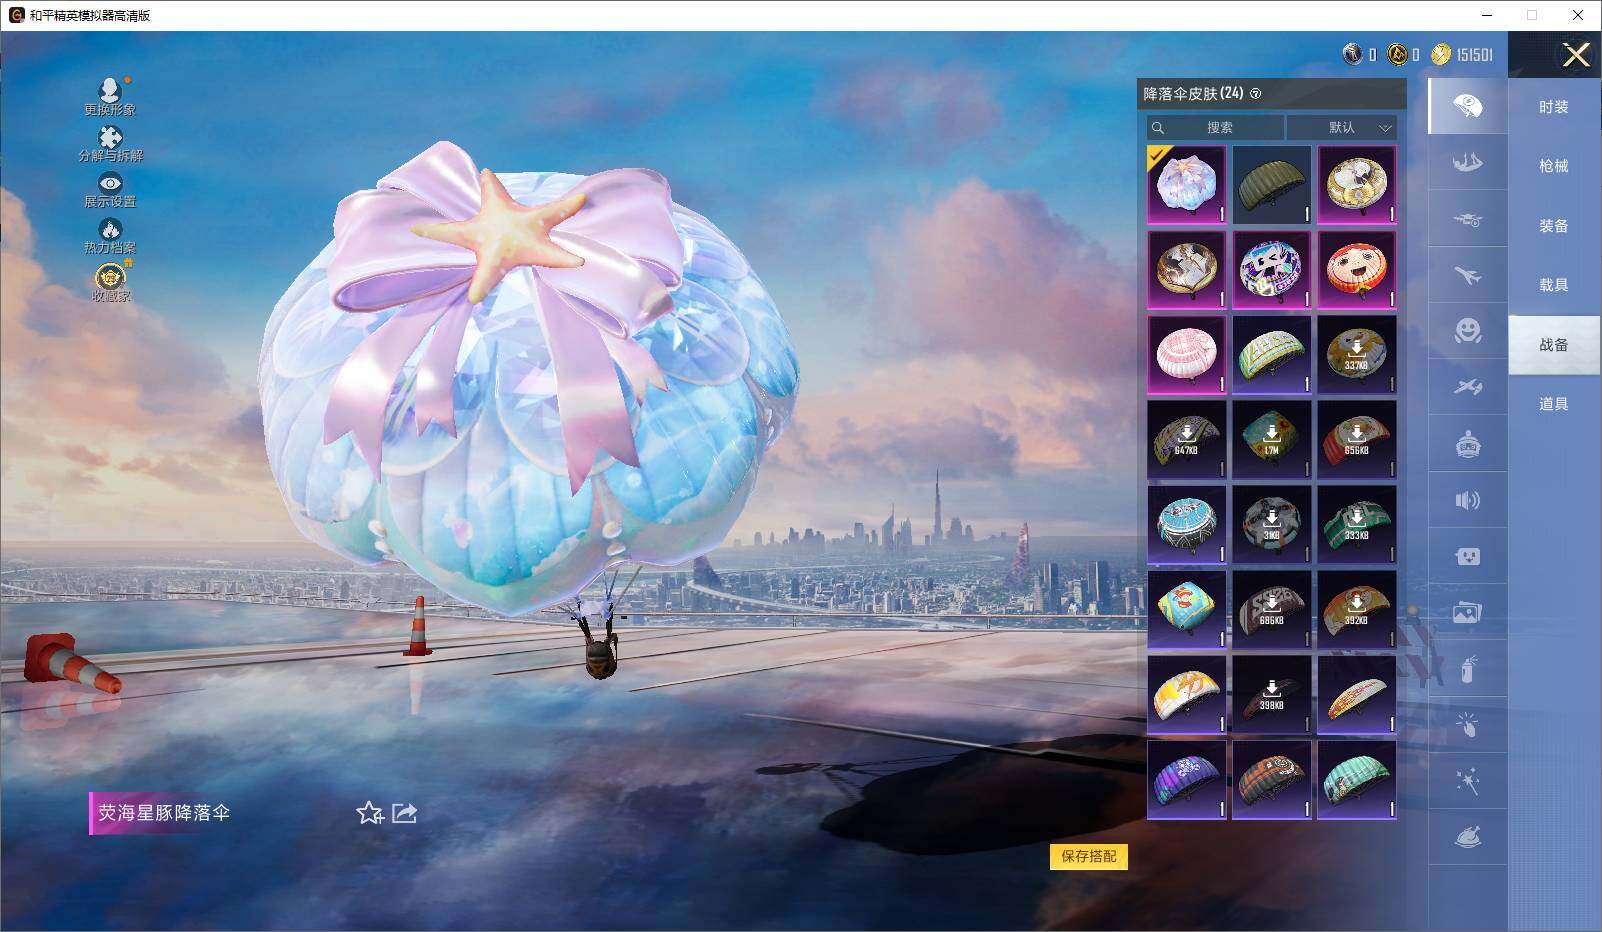1602x932 pixels.
Task: Select spray can category icon
Action: 1467,669
